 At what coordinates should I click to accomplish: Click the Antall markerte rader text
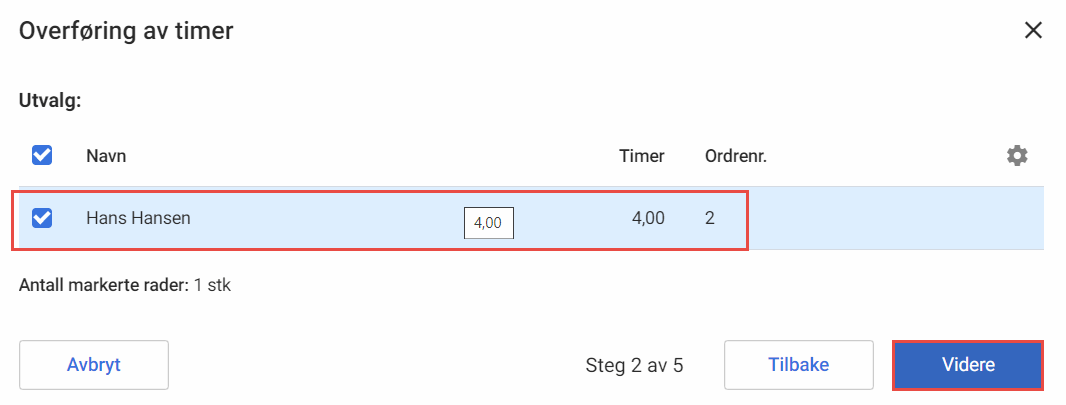(x=104, y=285)
